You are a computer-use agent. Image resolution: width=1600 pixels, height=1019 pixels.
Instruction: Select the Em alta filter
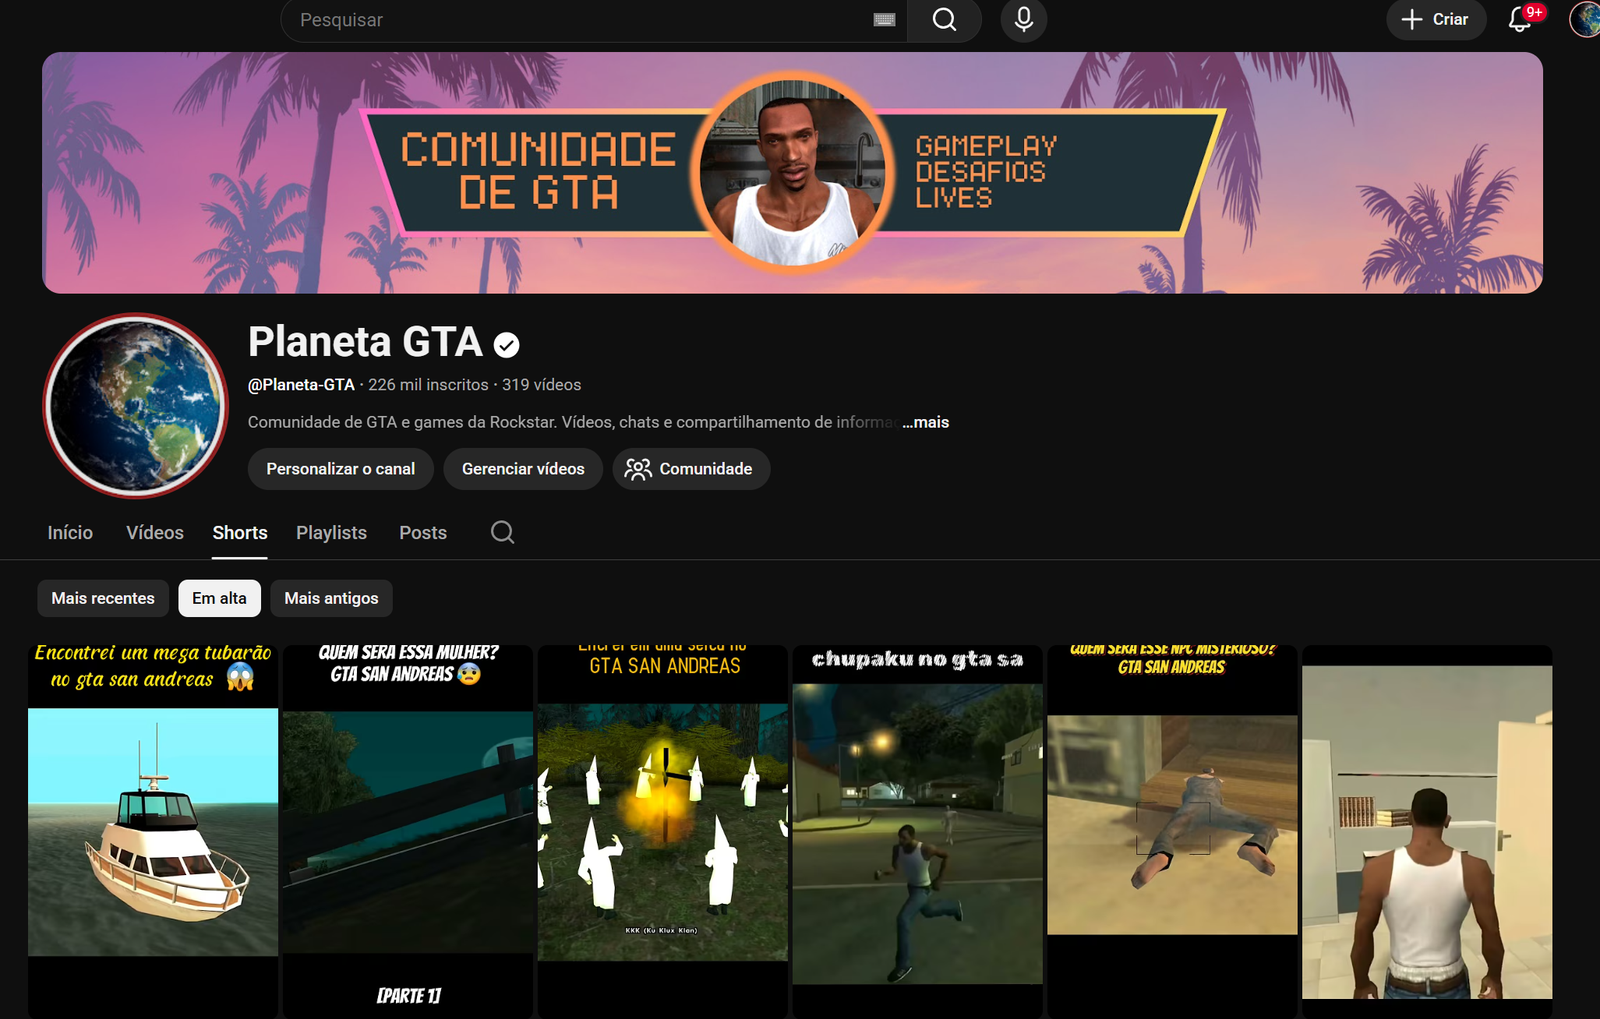coord(219,598)
